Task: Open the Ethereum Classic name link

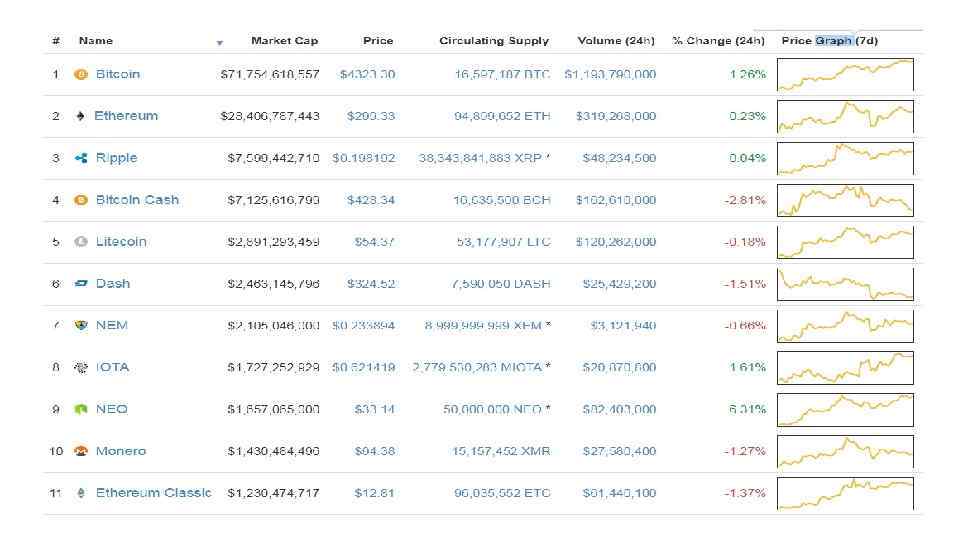Action: 153,493
